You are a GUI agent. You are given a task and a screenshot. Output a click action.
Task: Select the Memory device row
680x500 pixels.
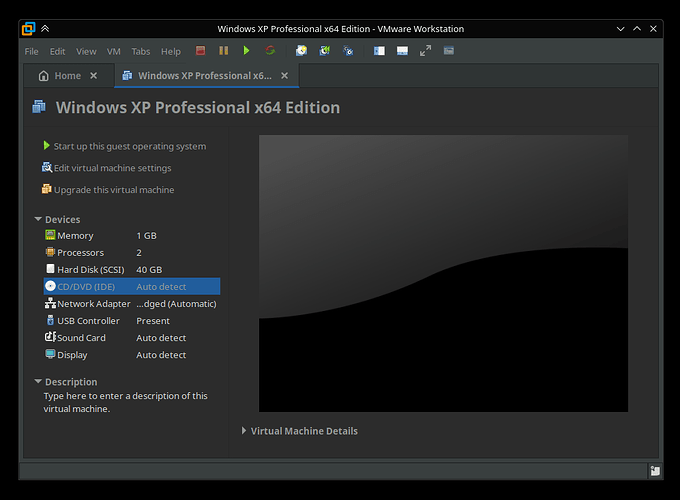point(132,235)
